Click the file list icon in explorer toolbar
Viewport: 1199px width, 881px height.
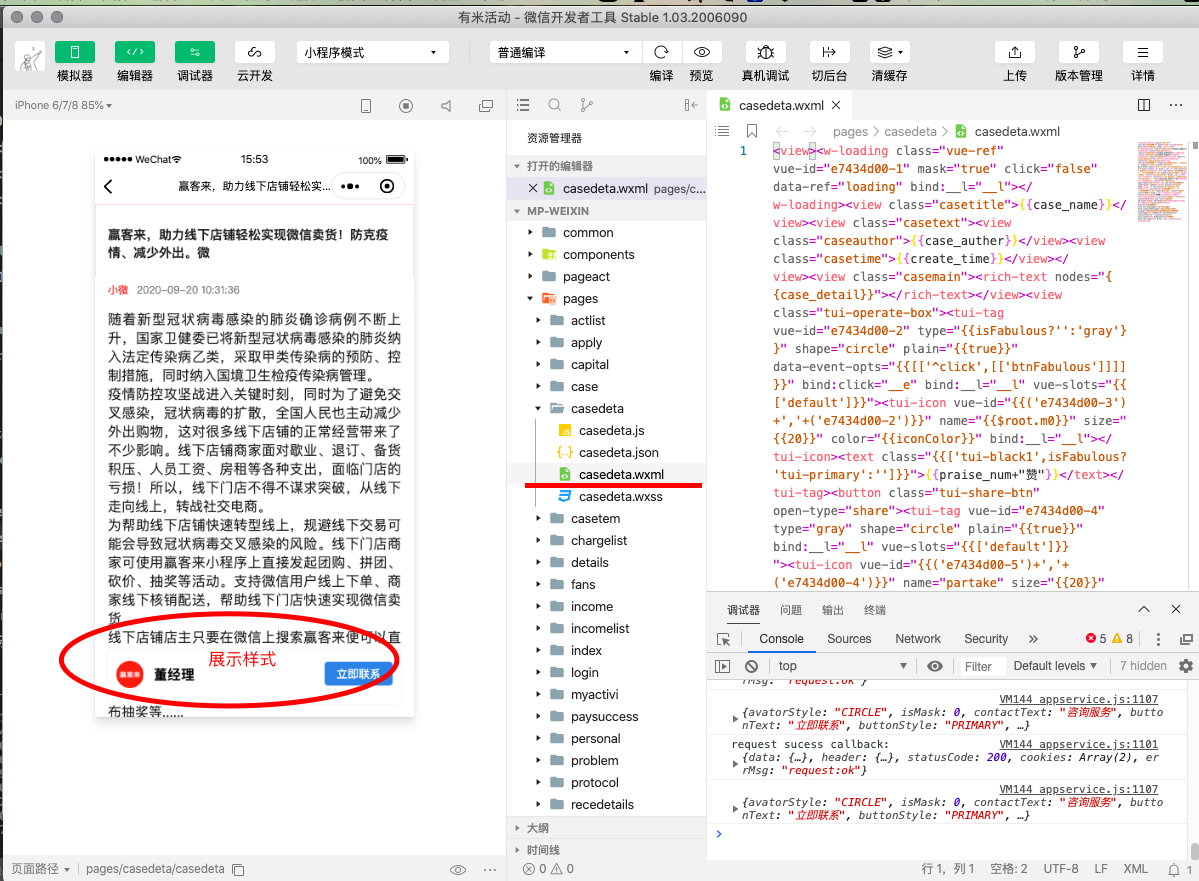coord(523,105)
